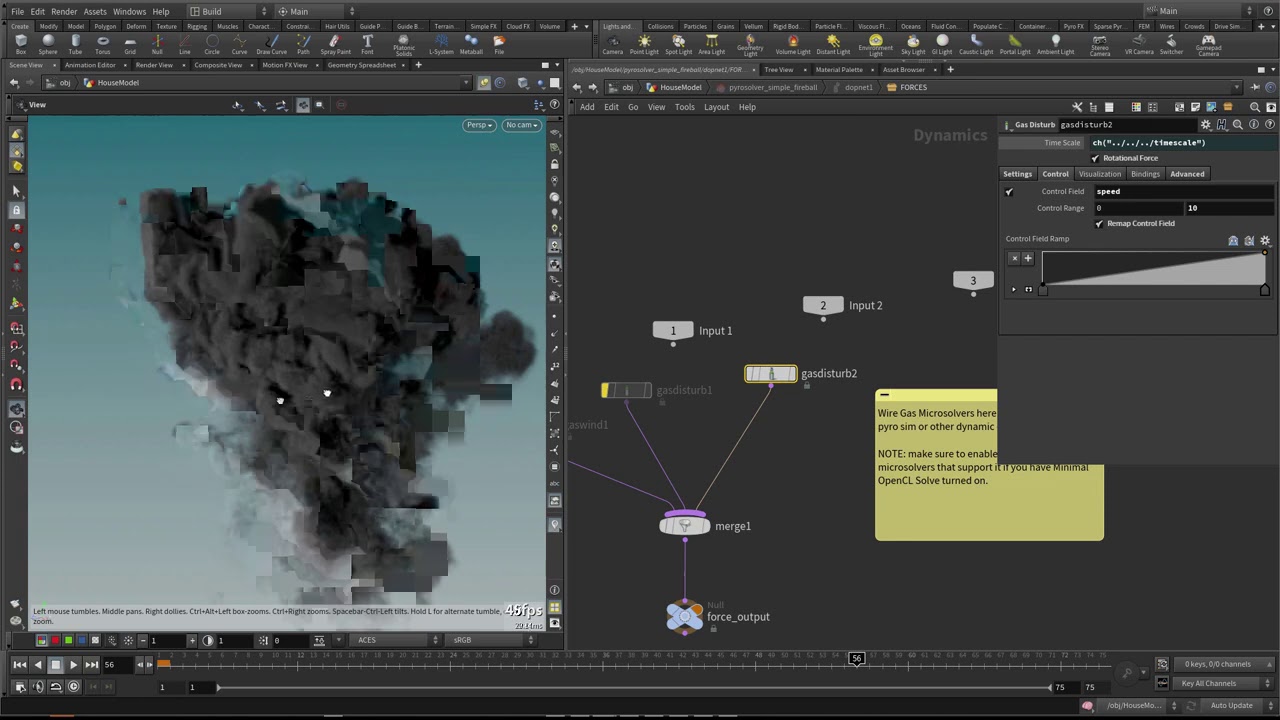Open the Windows menu
The image size is (1280, 720).
click(129, 11)
